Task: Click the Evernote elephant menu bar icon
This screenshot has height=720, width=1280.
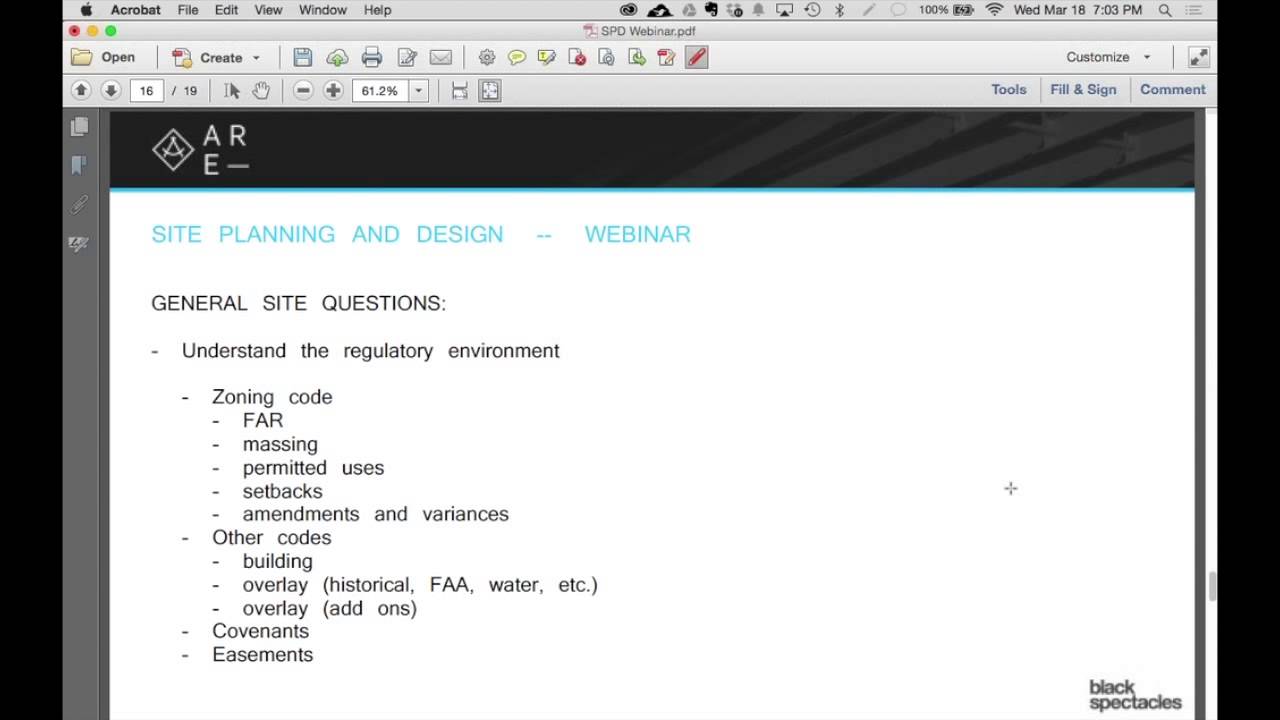Action: tap(711, 10)
